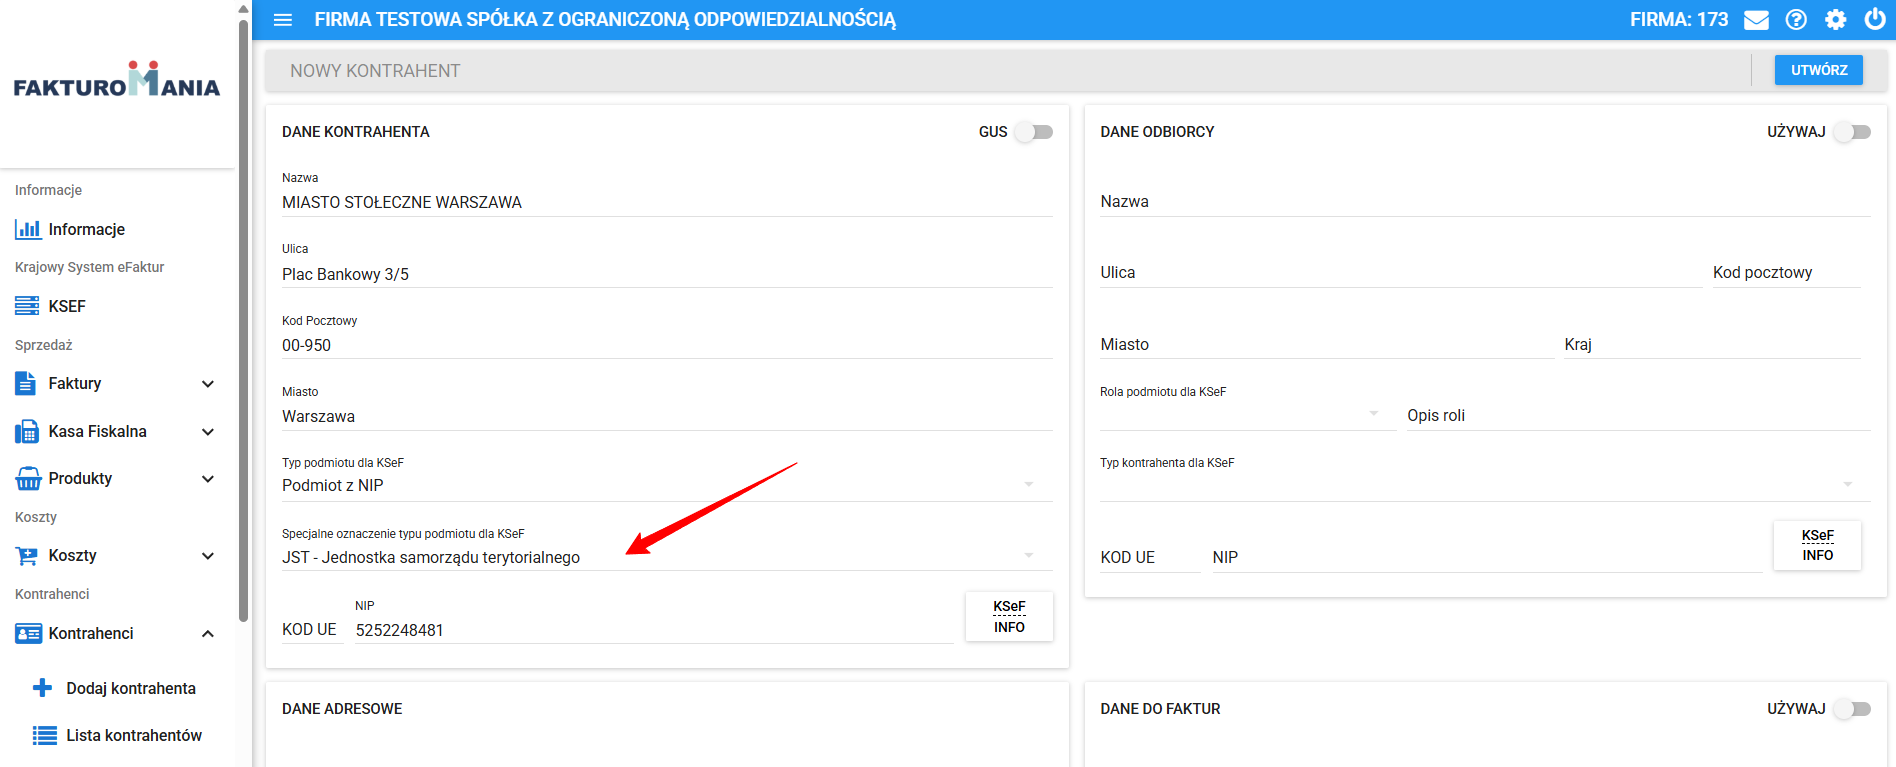Click the DANE ADRESOWE section header
Screen dimensions: 1896x767
pyautogui.click(x=342, y=709)
